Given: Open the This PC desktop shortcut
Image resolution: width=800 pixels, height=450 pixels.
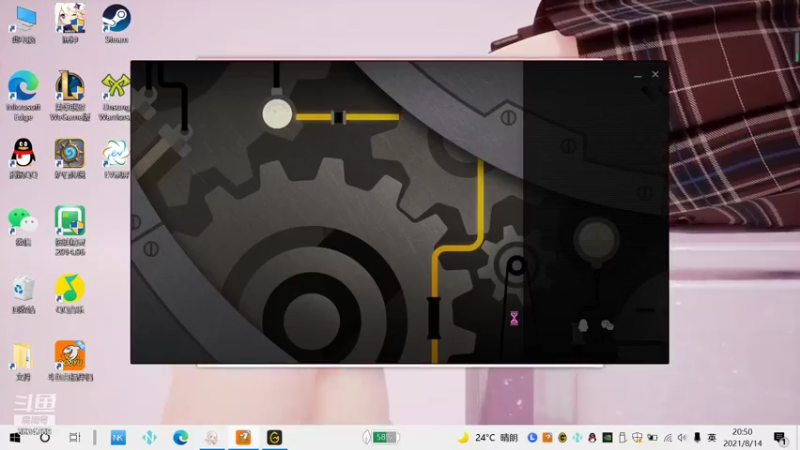Looking at the screenshot, I should pos(23,24).
